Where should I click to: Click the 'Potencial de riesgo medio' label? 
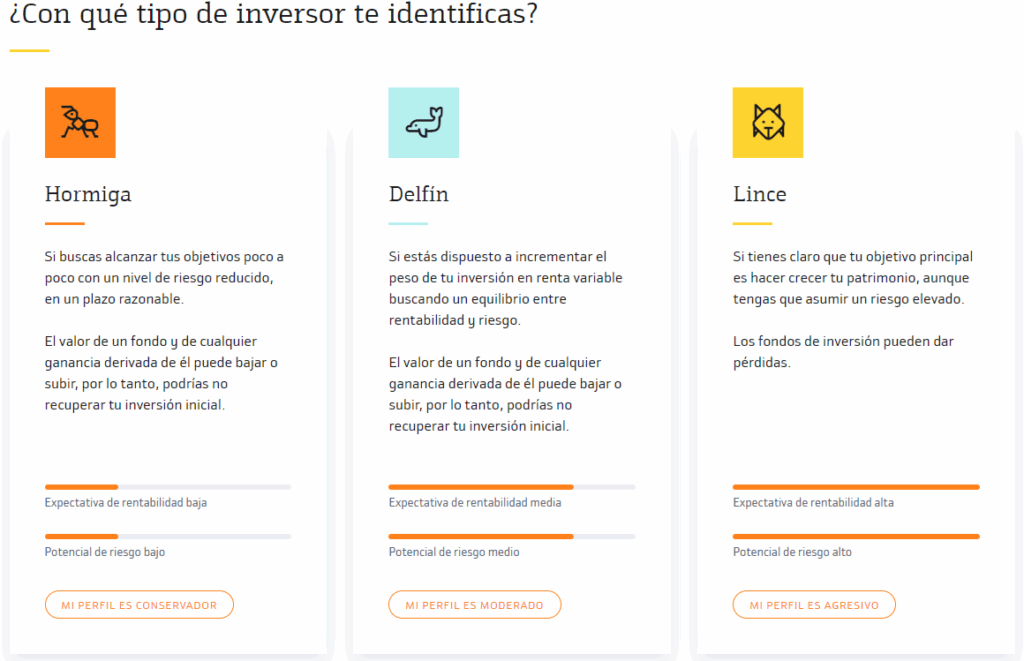[454, 552]
